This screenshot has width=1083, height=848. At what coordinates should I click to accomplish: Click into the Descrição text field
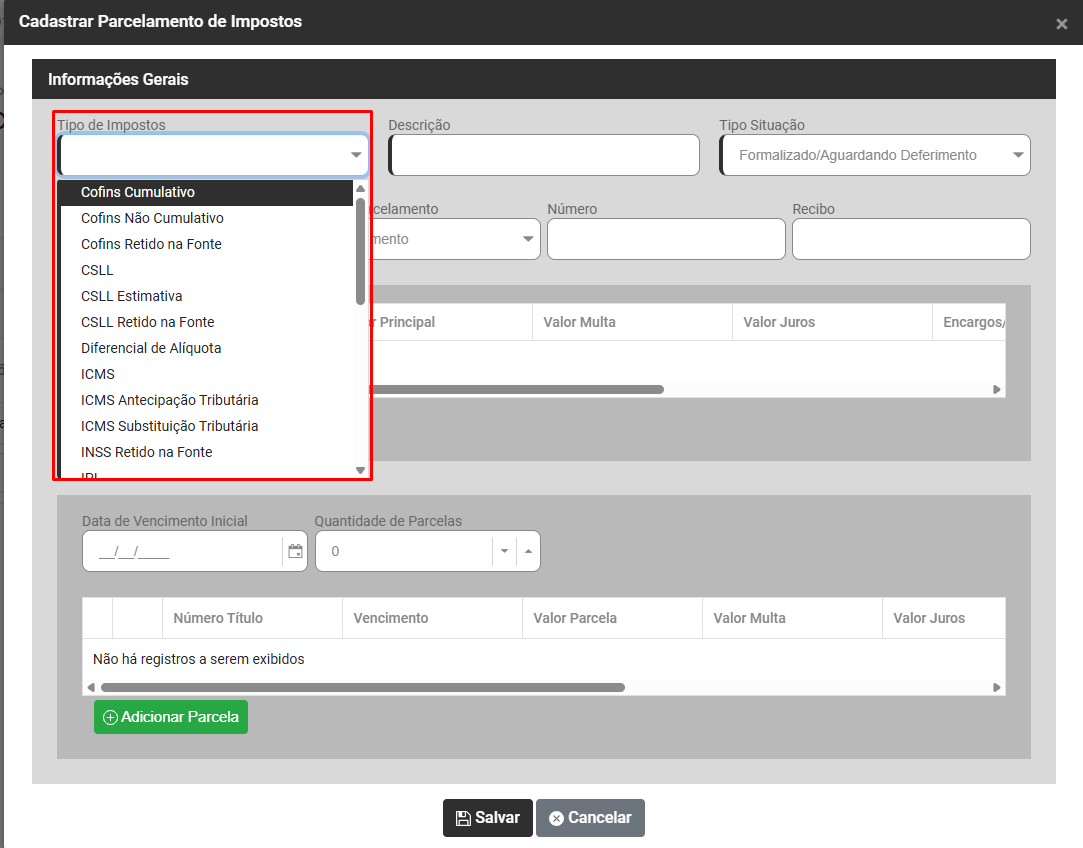544,155
